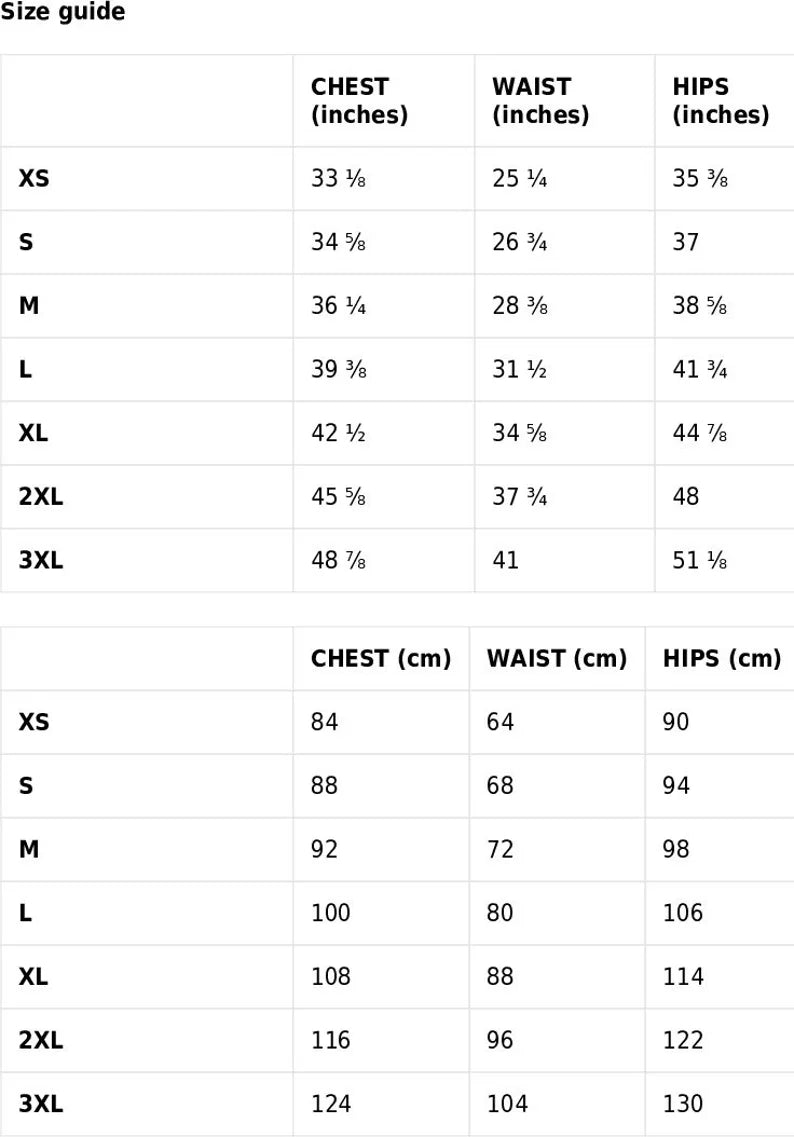The height and width of the screenshot is (1137, 794).
Task: Click the L chest measurement 39 ⅜
Action: pos(339,369)
